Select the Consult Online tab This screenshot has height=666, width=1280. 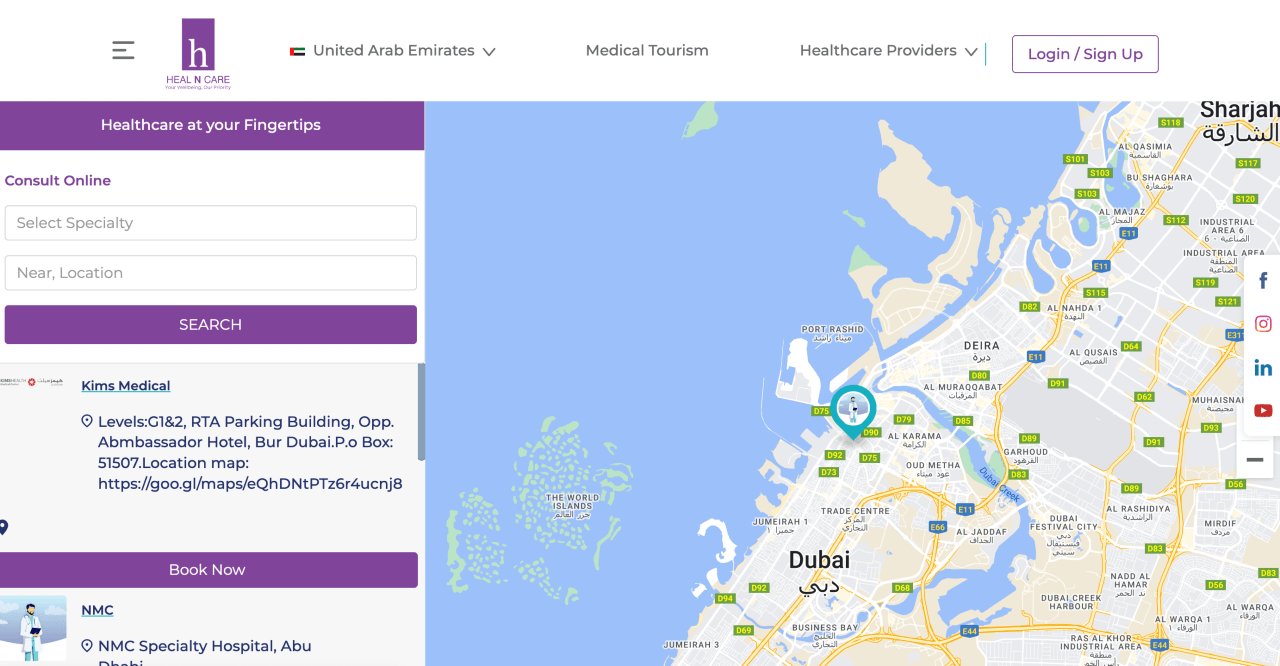pyautogui.click(x=58, y=181)
